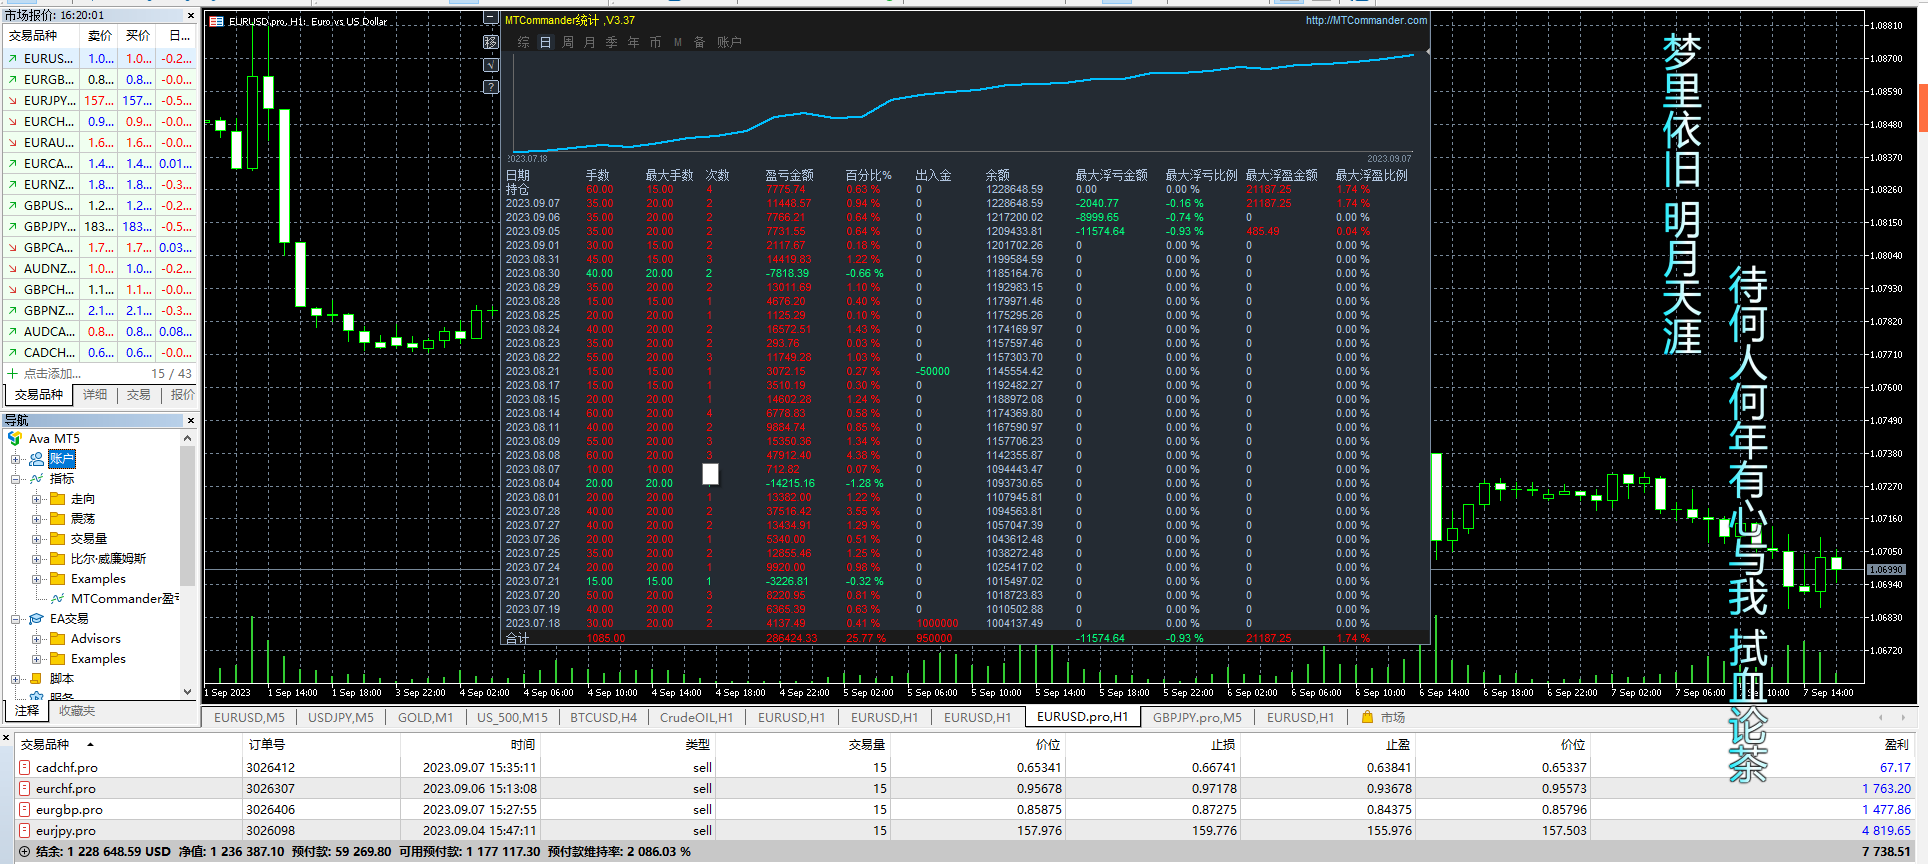Click the EA交易 graduation cap icon

[37, 619]
